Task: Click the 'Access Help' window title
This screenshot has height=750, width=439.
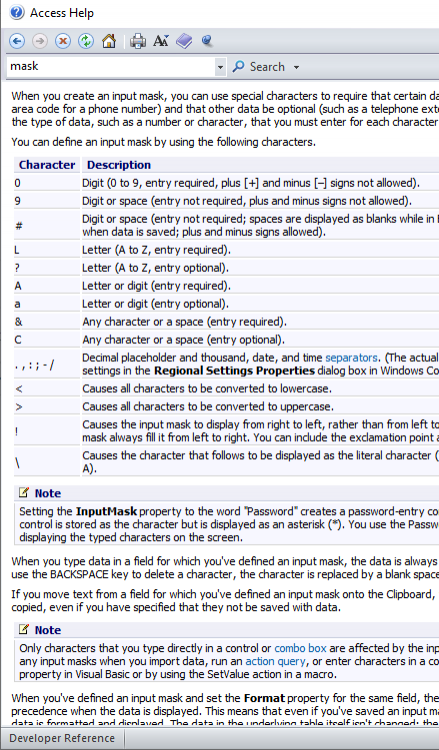Action: 62,13
